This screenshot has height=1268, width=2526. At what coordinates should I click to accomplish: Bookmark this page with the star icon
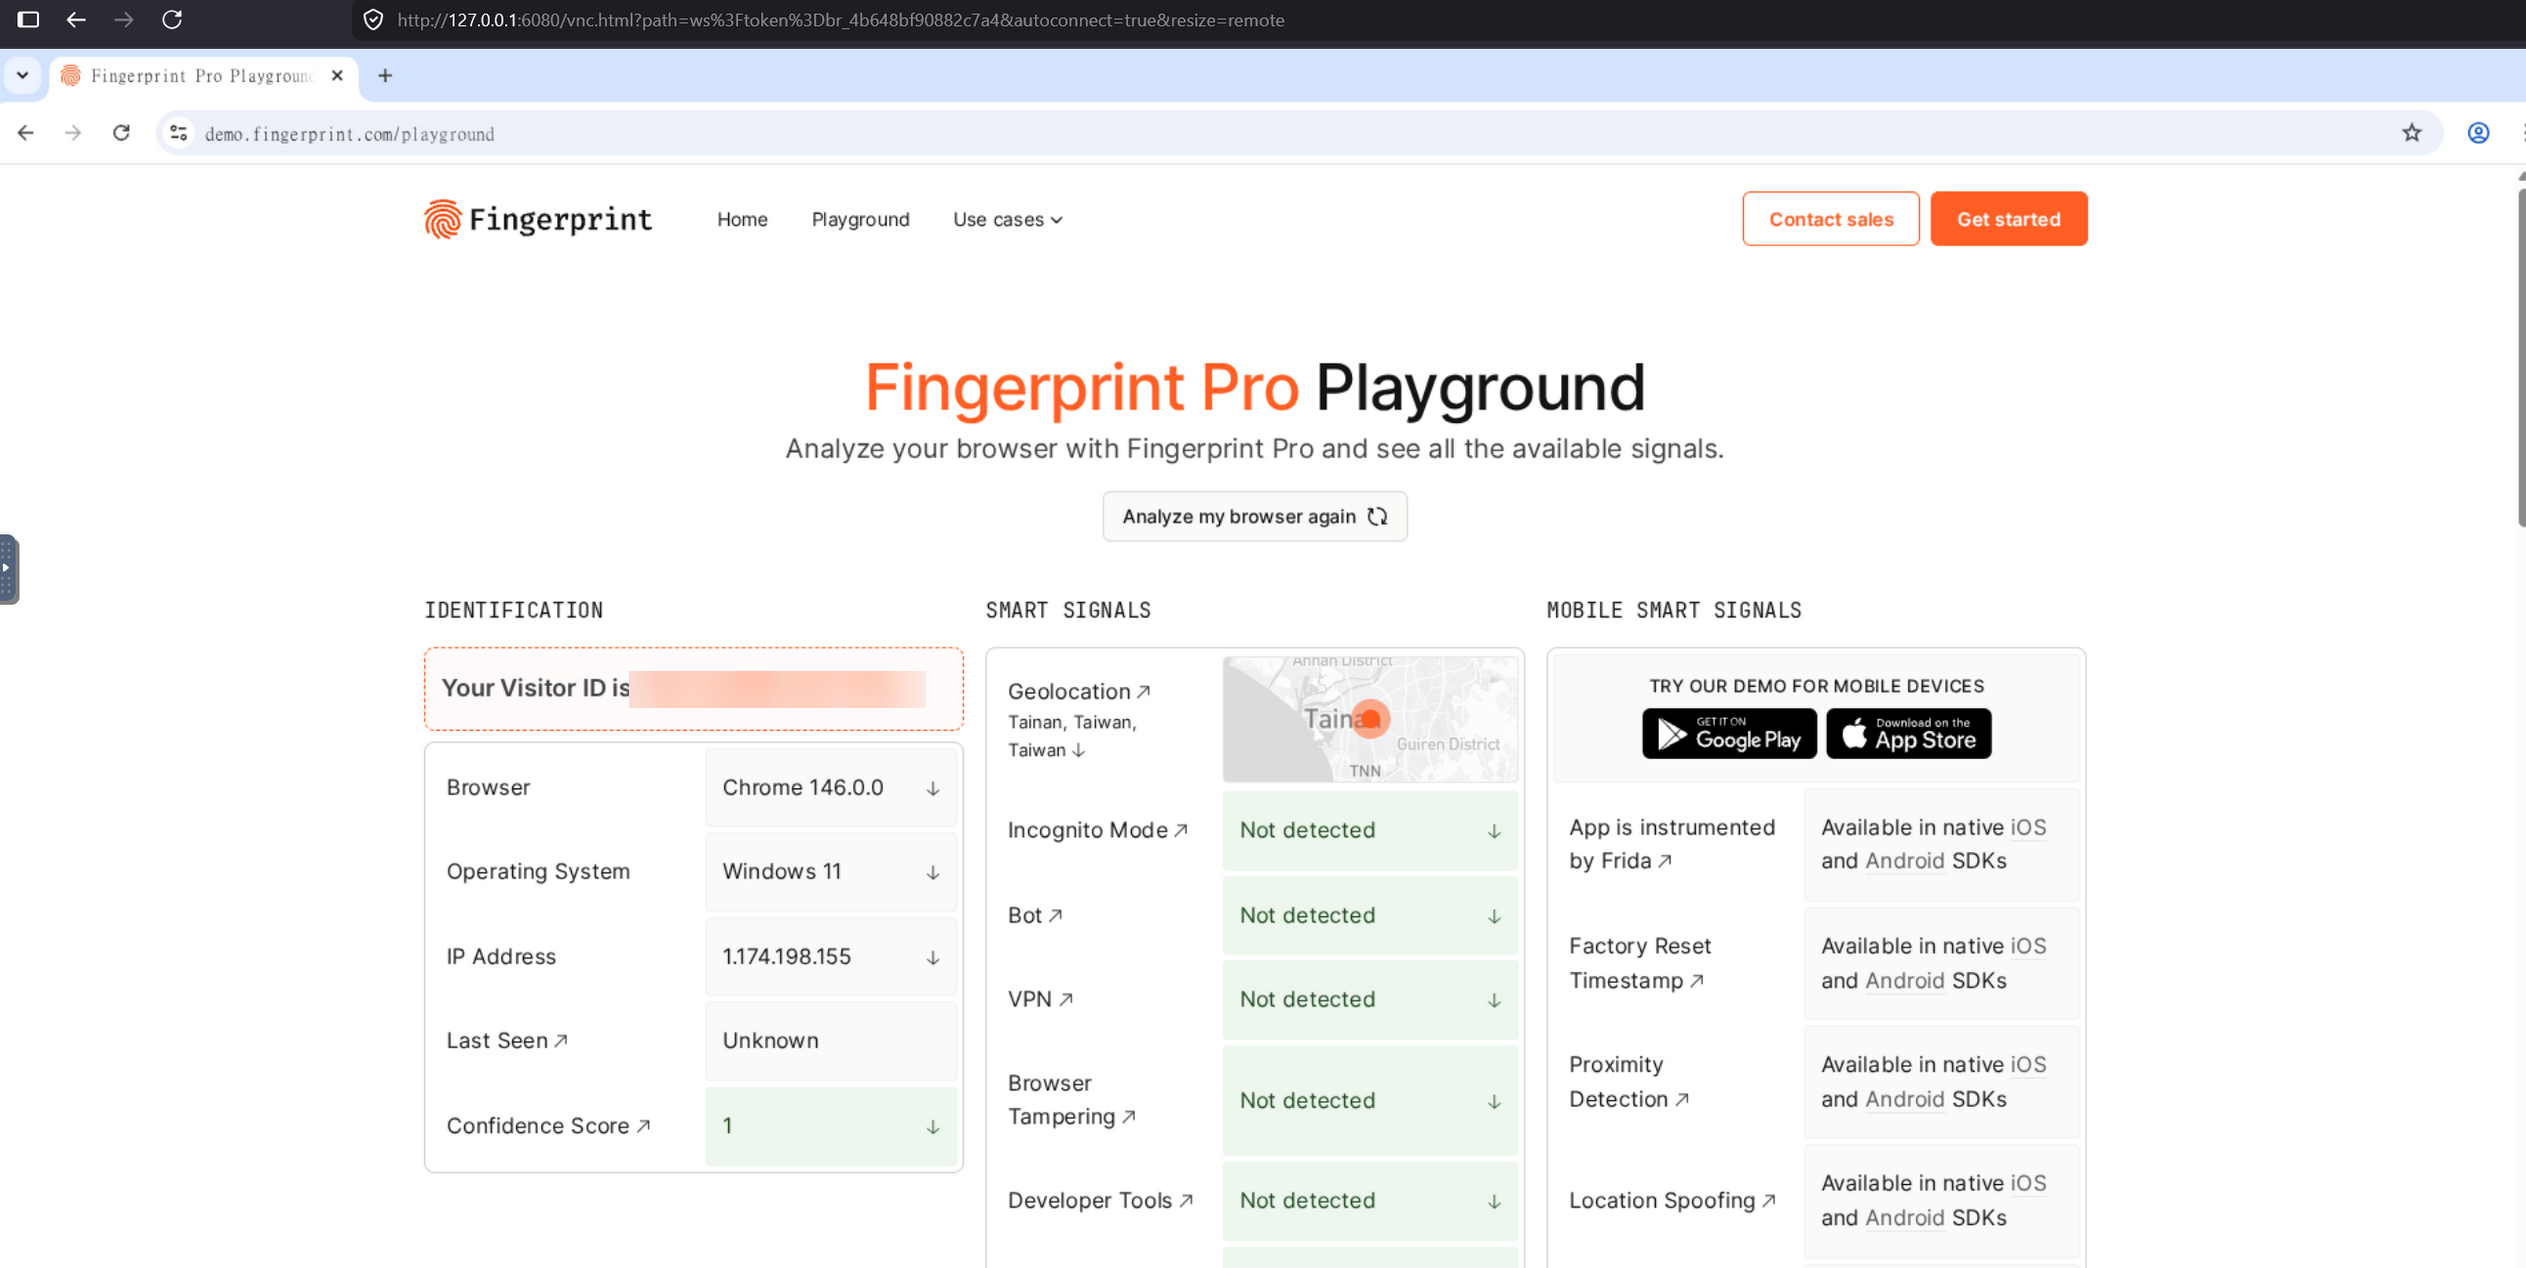(x=2411, y=133)
